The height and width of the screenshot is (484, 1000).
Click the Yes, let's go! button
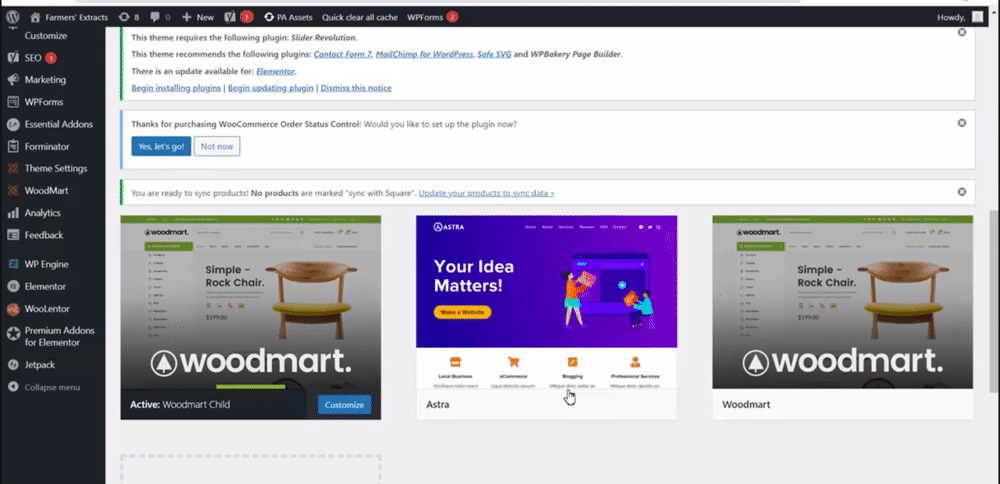[x=161, y=146]
